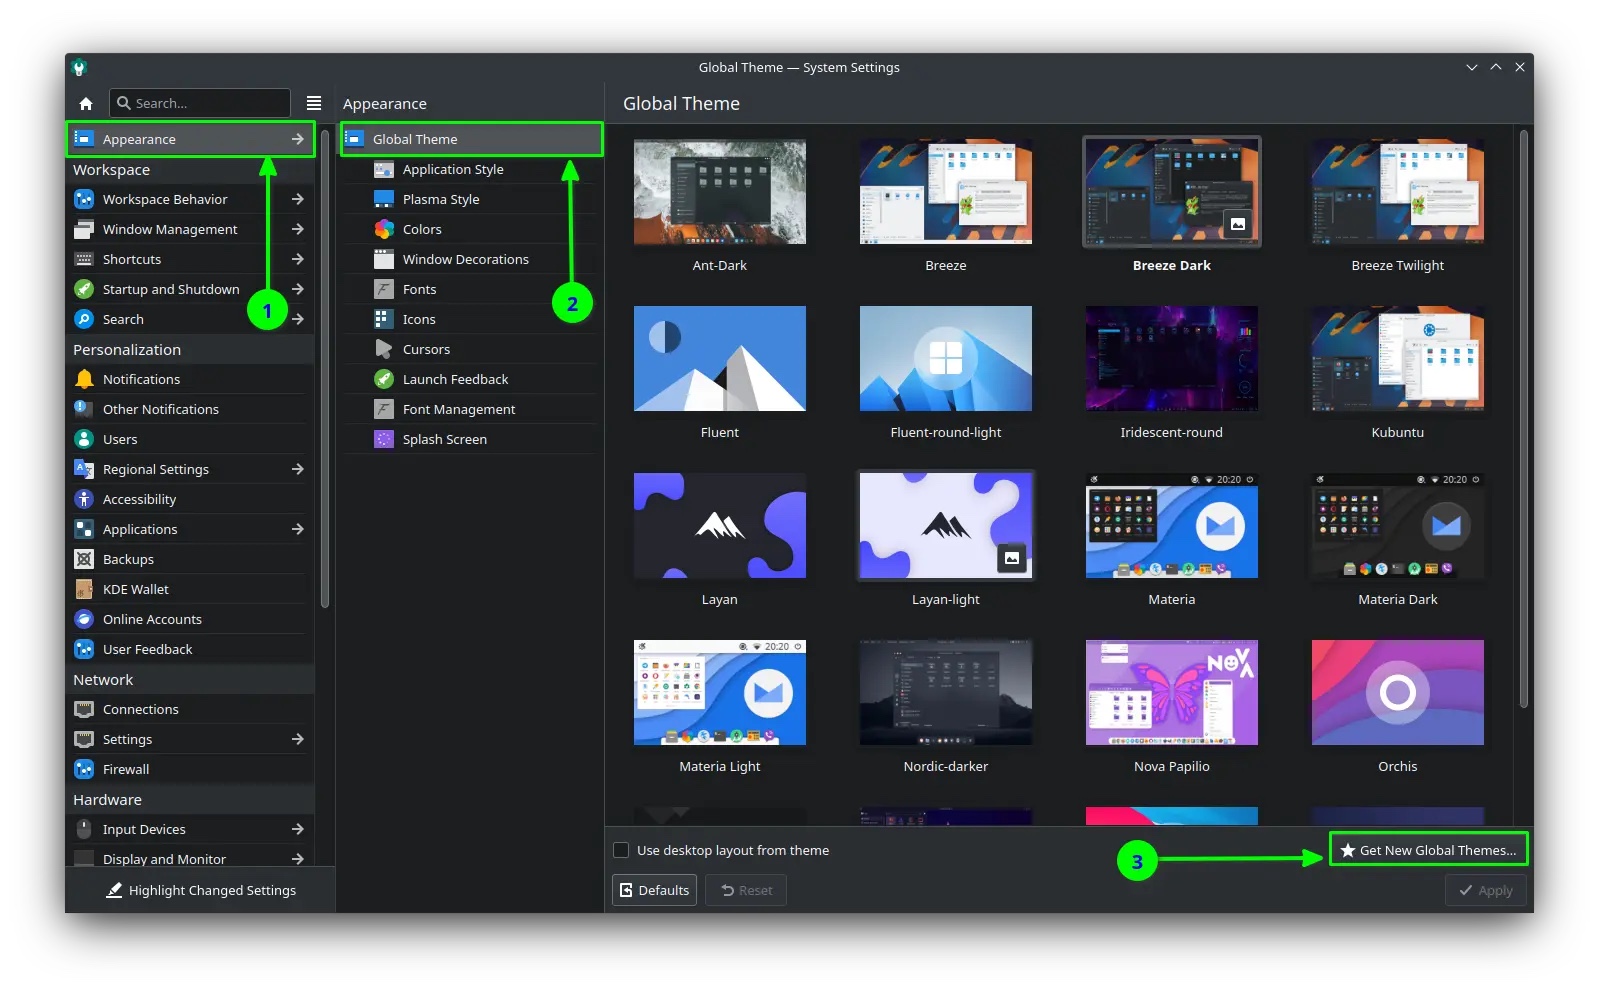This screenshot has width=1599, height=990.
Task: Open Plasma Style settings page
Action: point(441,199)
